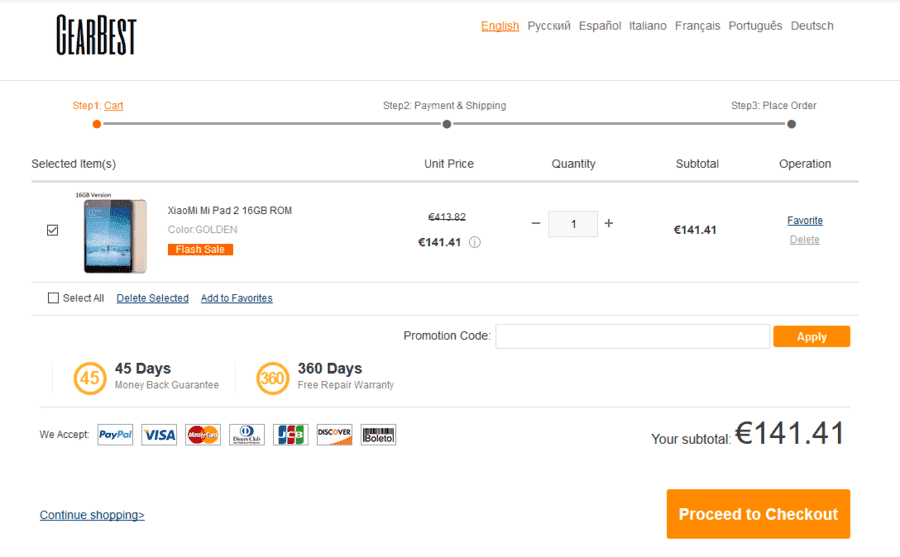Decrease quantity with the minus button
Viewport: 900px width, 557px height.
pyautogui.click(x=536, y=223)
